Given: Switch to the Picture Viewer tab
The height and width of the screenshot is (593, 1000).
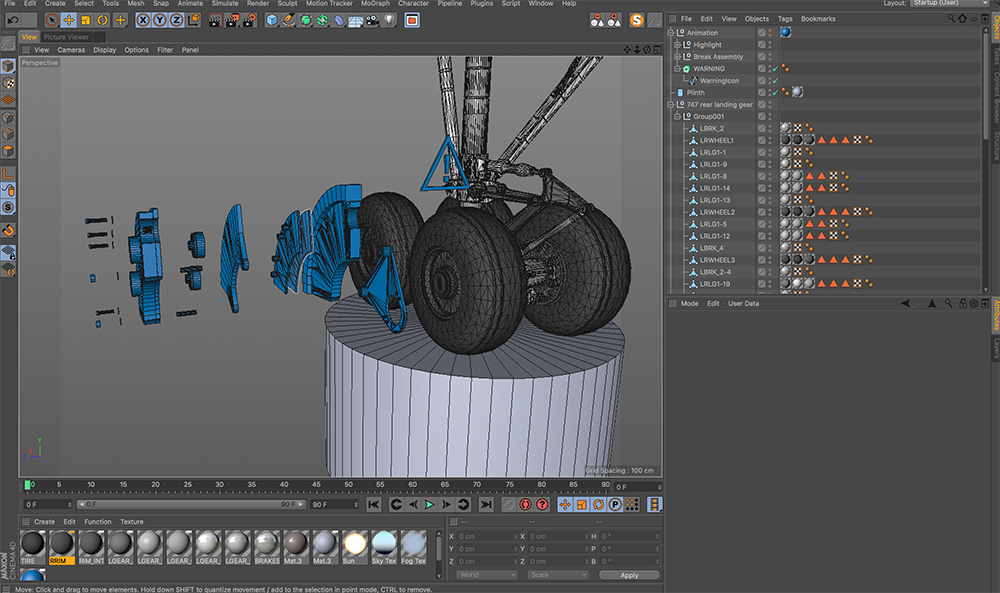Looking at the screenshot, I should [x=66, y=37].
